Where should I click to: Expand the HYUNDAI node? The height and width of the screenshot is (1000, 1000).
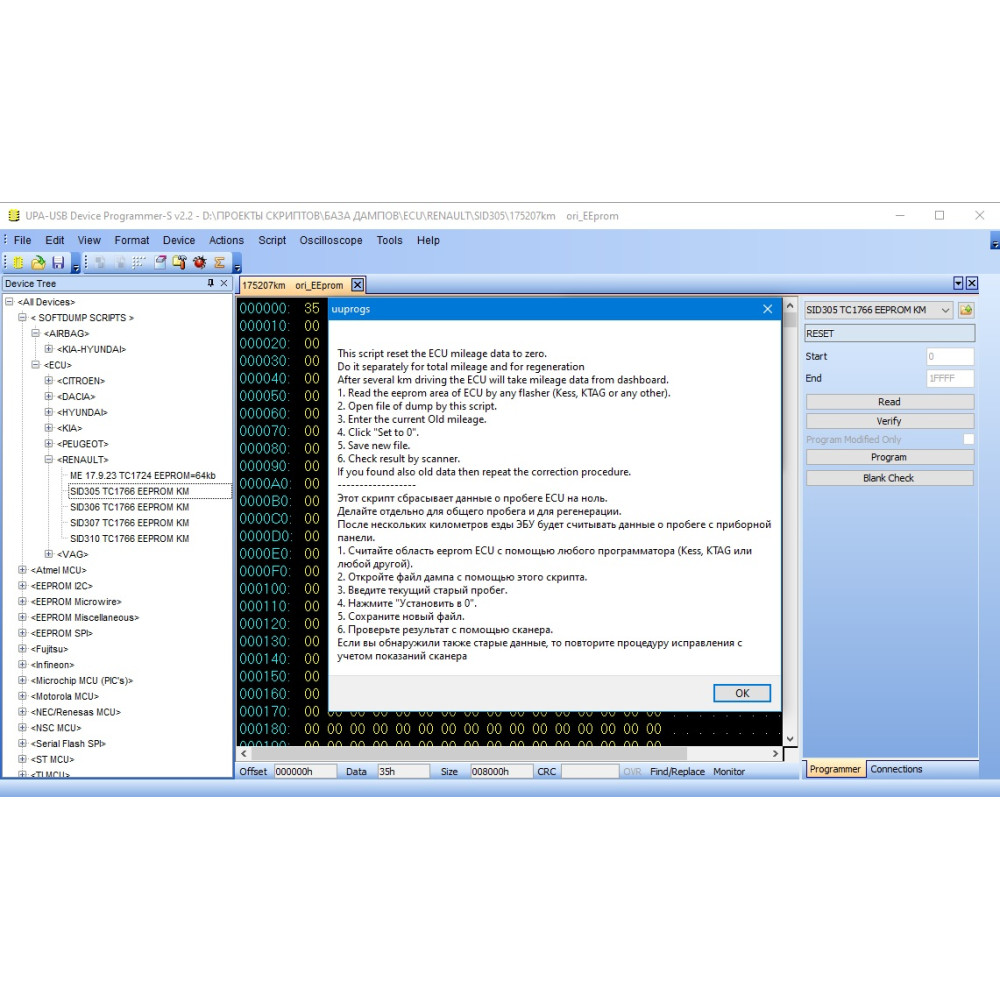[48, 412]
